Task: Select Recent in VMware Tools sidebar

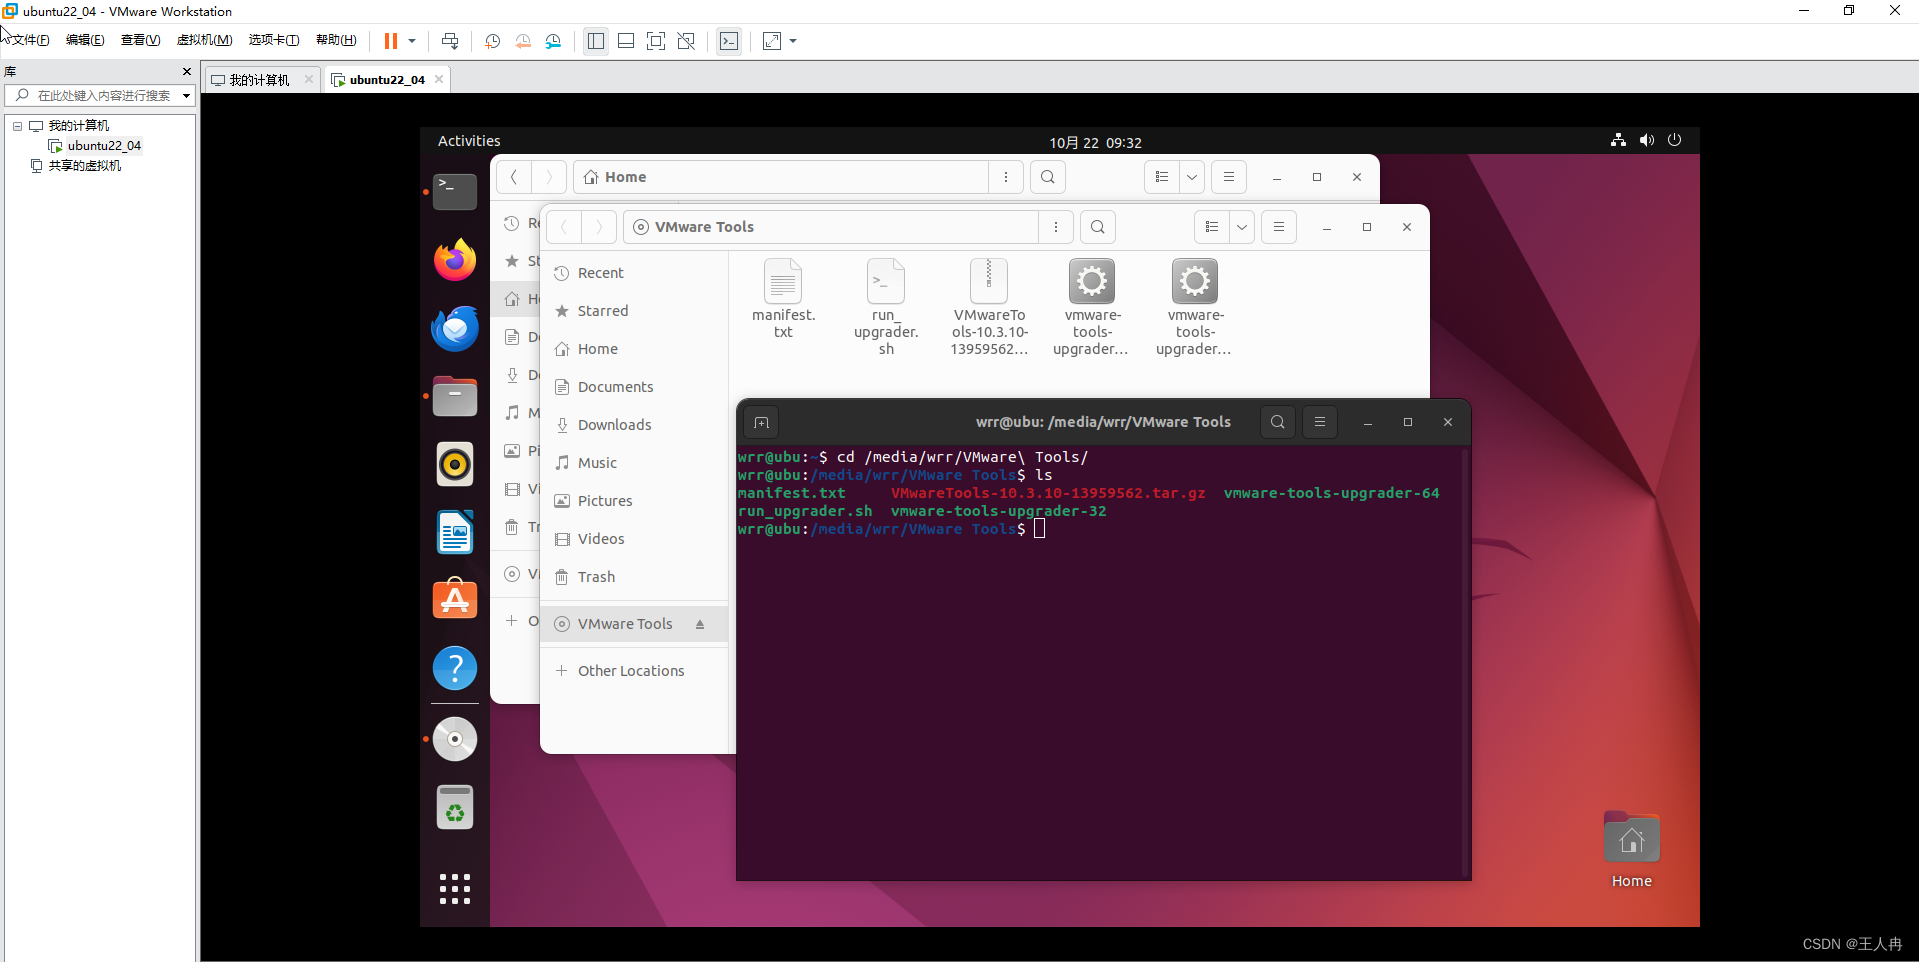Action: pos(634,273)
